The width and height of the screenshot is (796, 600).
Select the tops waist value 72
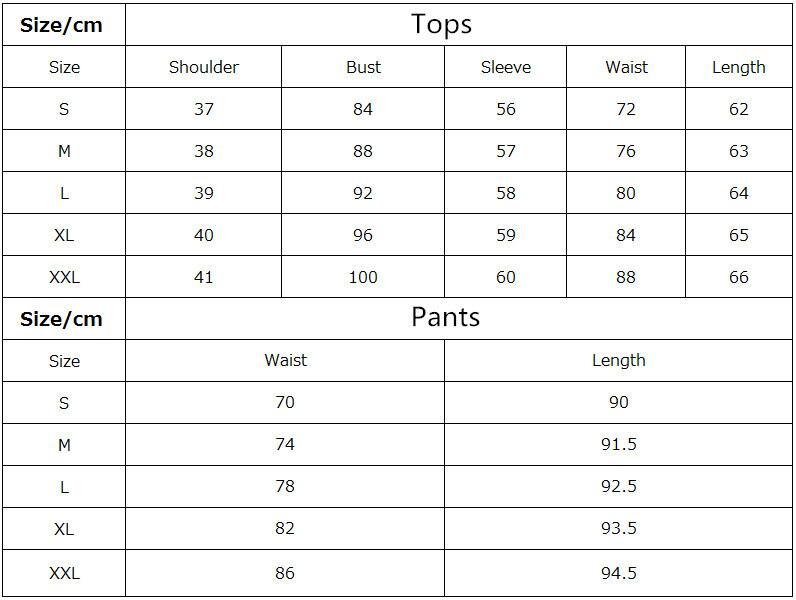click(626, 109)
